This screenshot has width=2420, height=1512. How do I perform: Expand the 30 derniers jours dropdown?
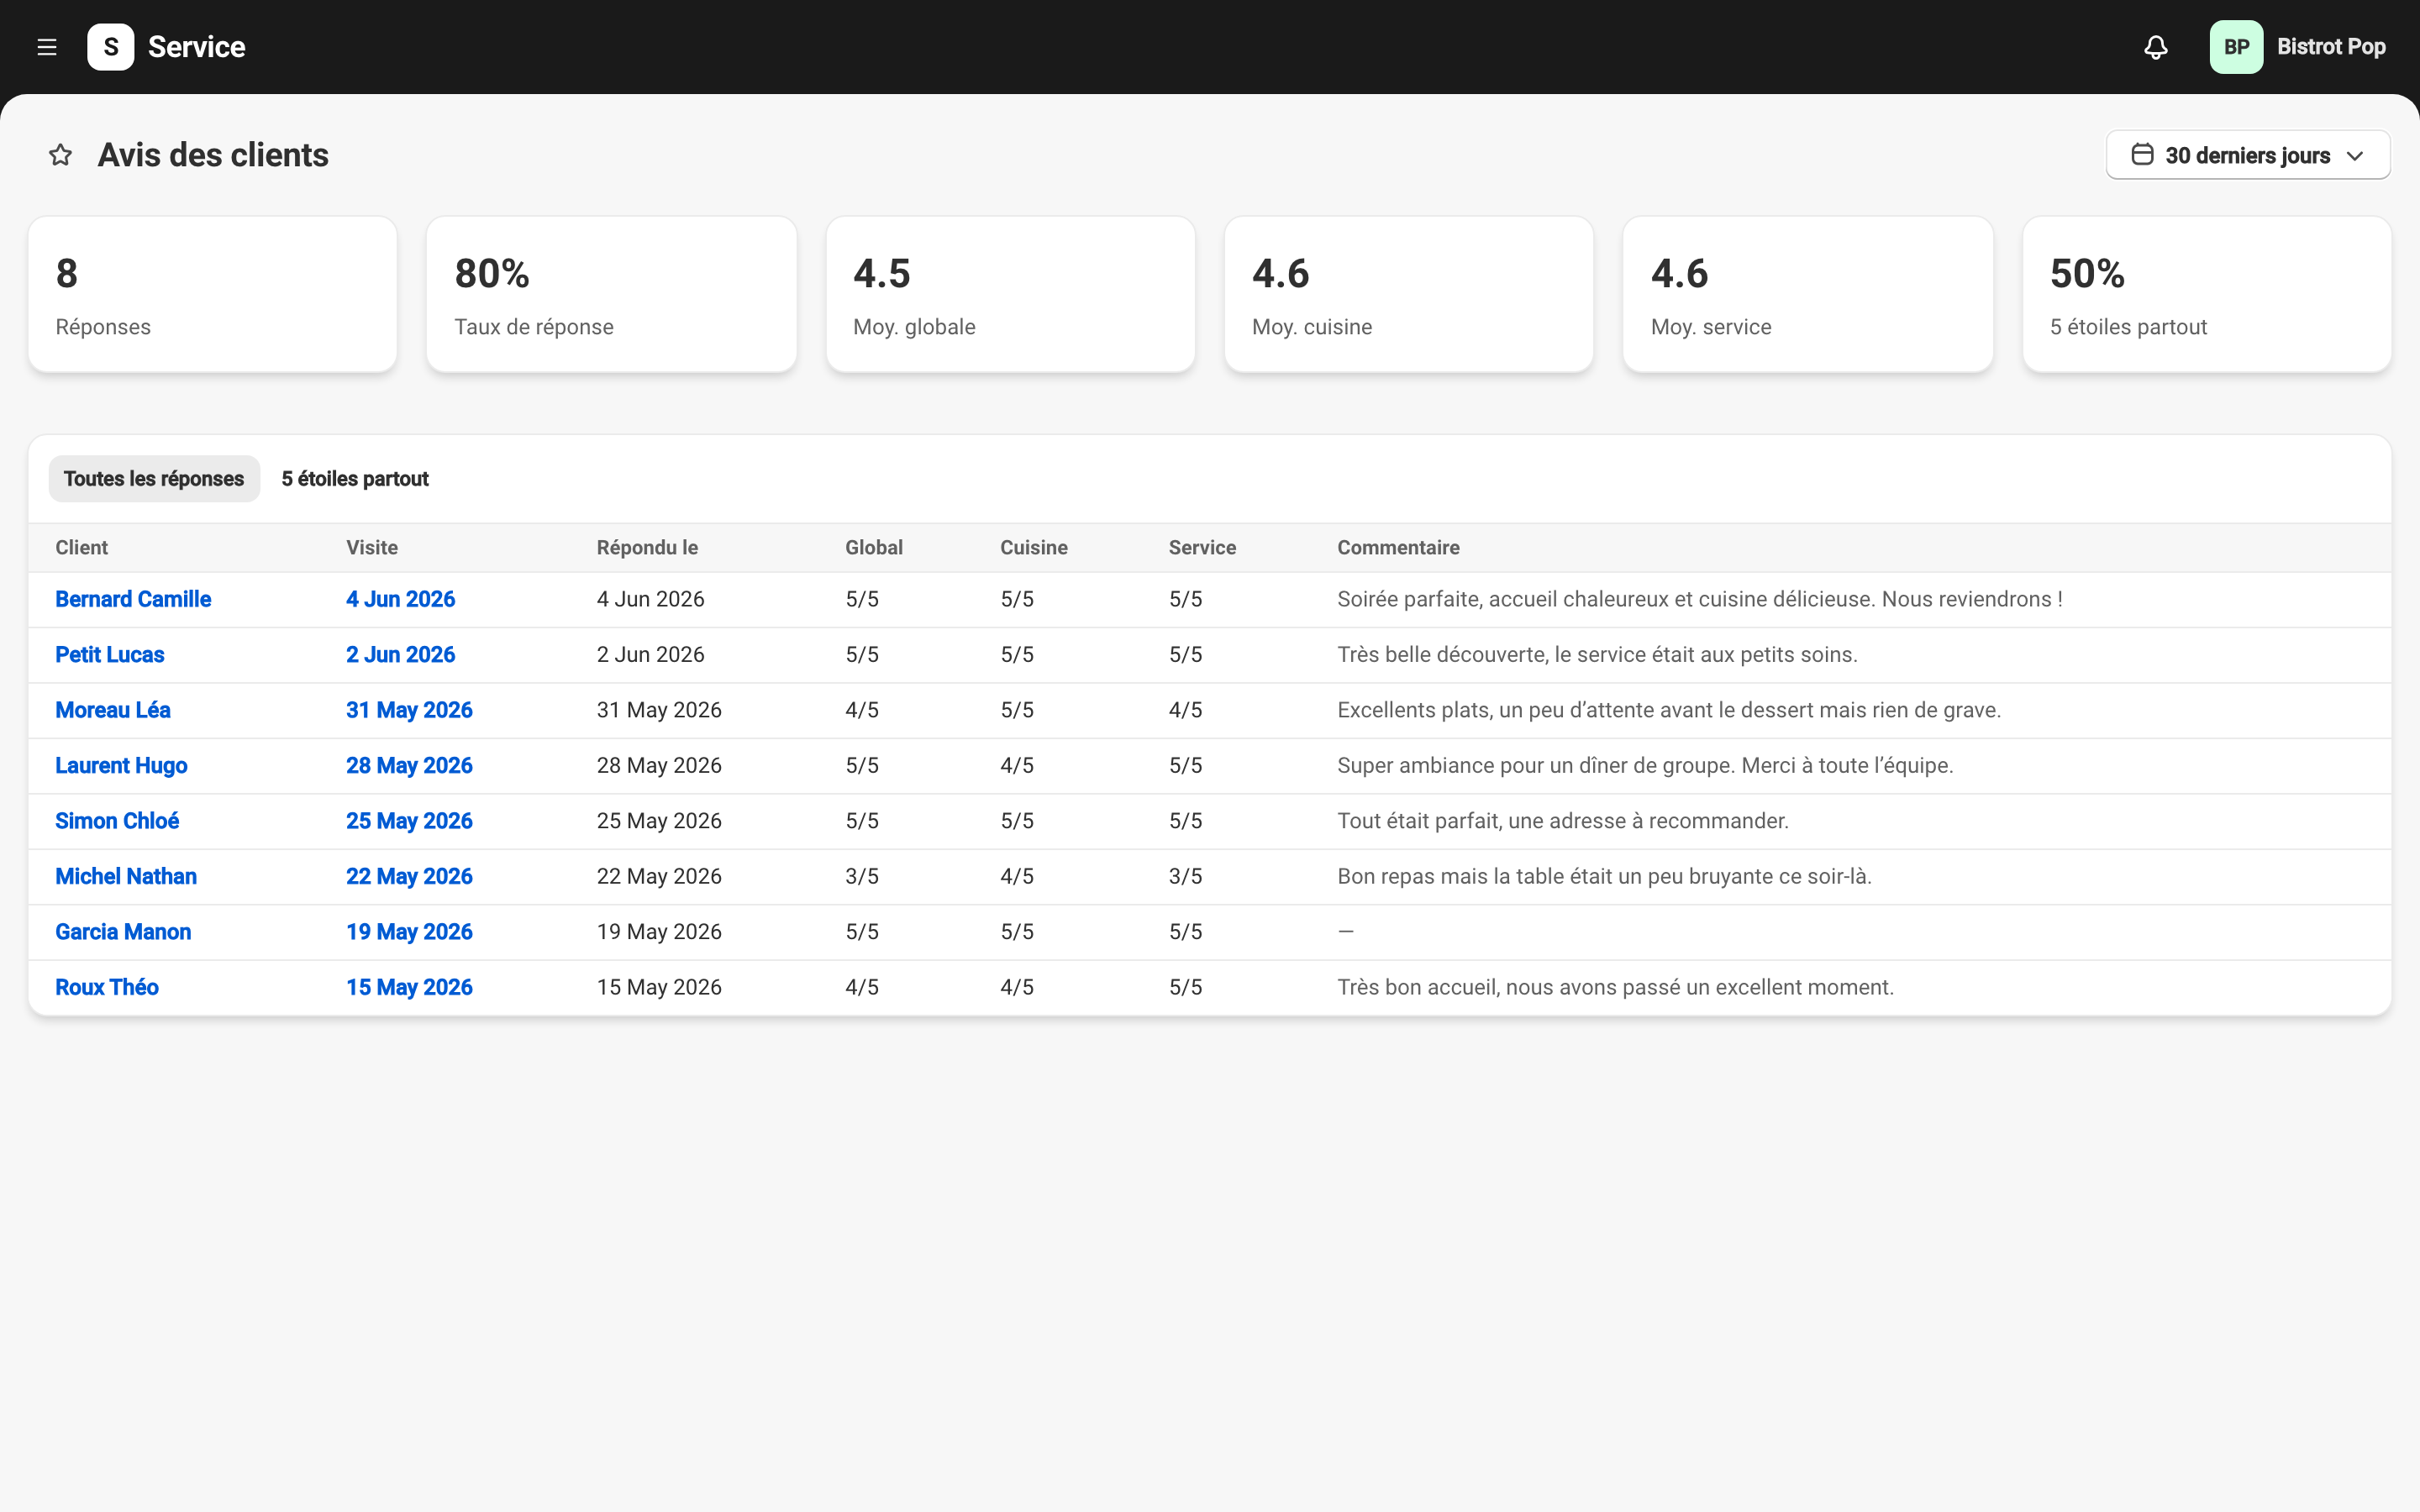pyautogui.click(x=2248, y=155)
